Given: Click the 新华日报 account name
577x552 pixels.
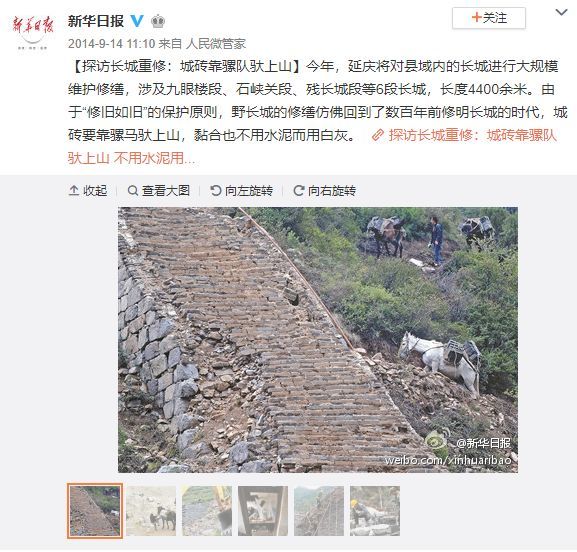Looking at the screenshot, I should coord(96,21).
